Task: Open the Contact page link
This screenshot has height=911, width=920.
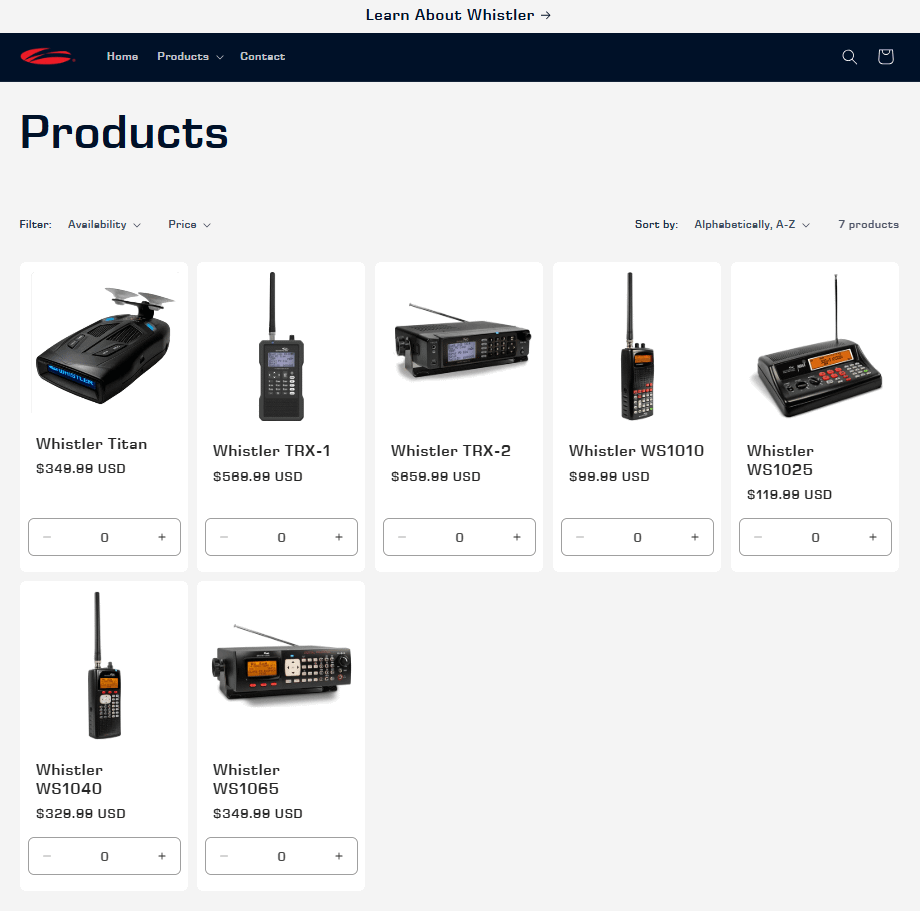Action: (262, 56)
